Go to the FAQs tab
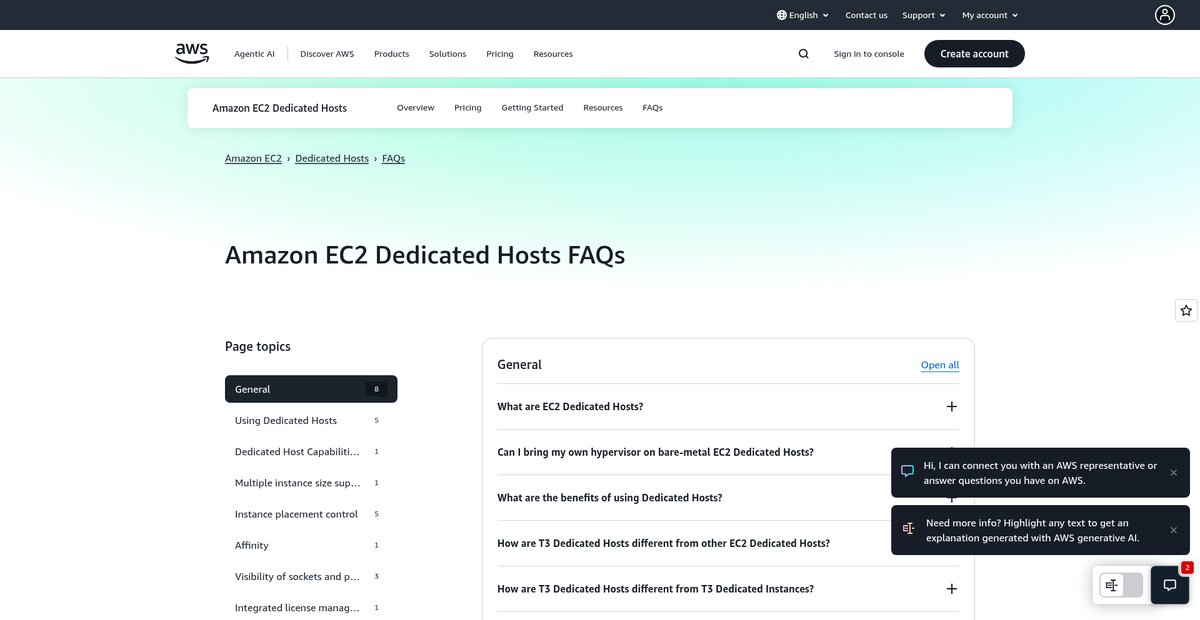The height and width of the screenshot is (620, 1200). [x=652, y=108]
